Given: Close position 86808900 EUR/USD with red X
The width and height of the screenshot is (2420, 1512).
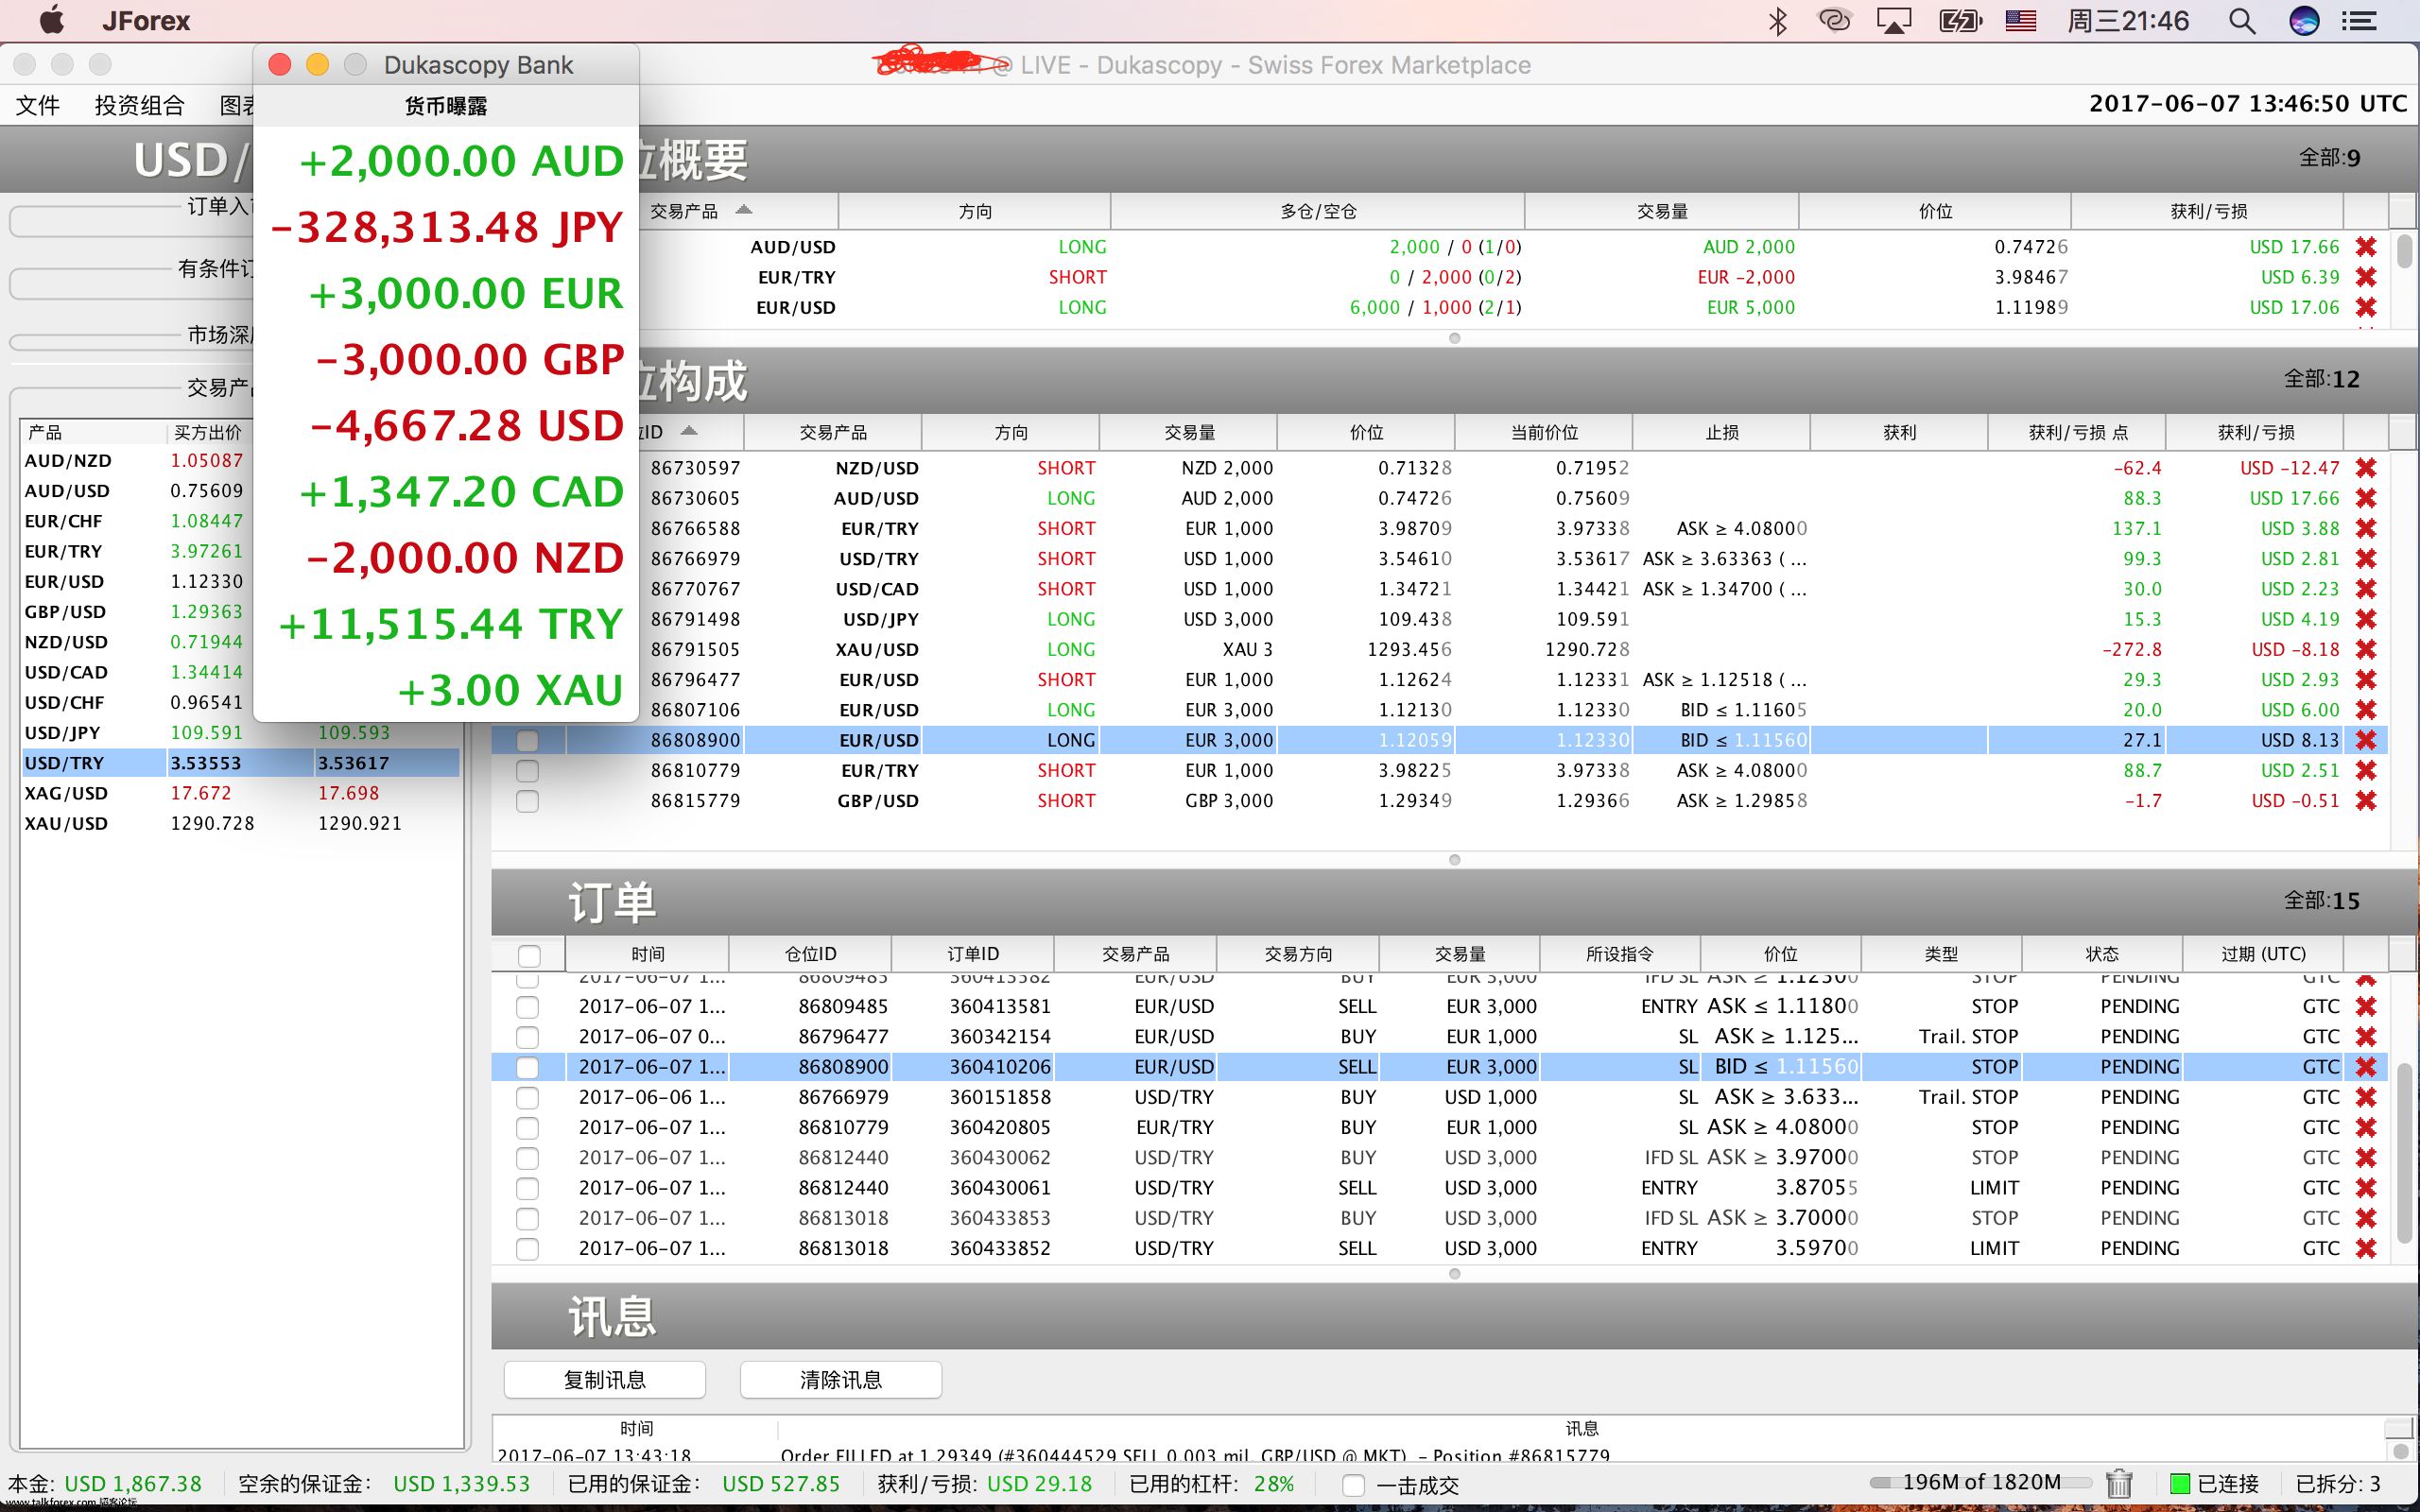Looking at the screenshot, I should click(x=2365, y=740).
